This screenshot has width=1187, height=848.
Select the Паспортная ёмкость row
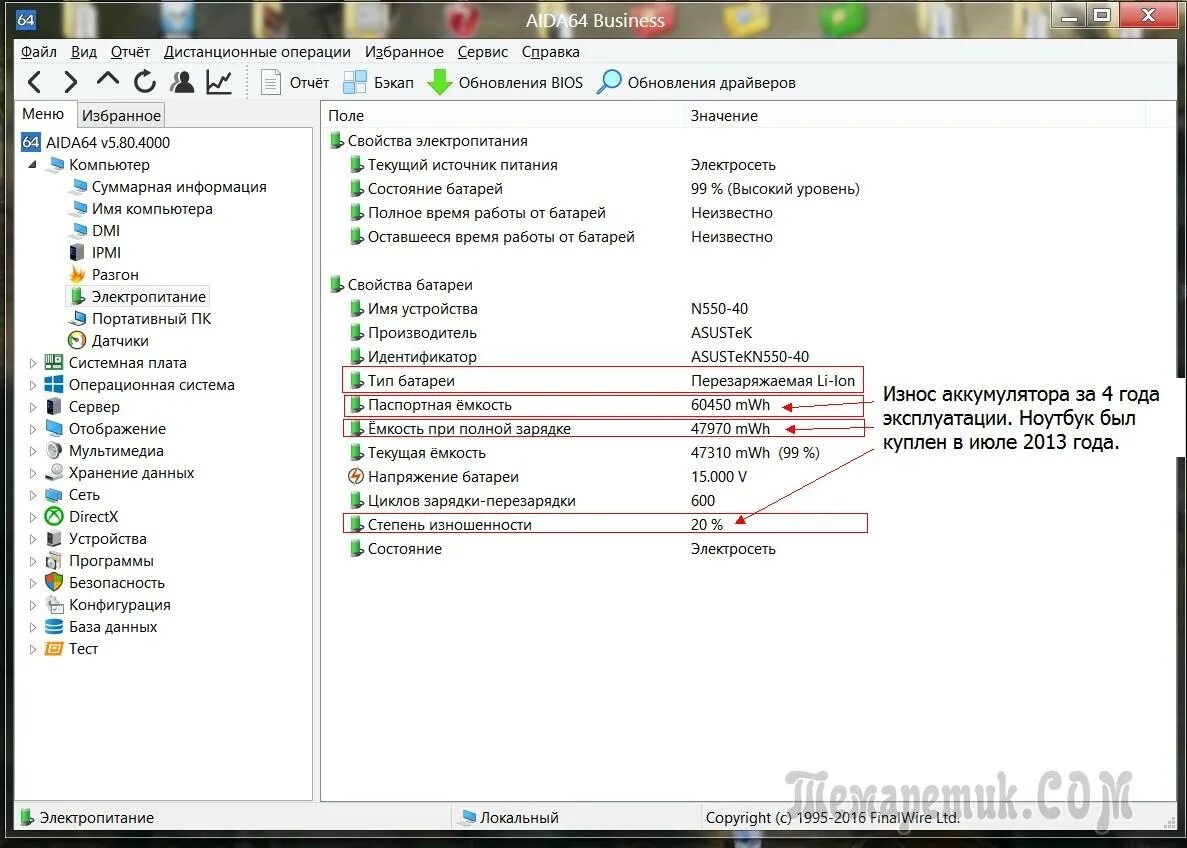603,405
